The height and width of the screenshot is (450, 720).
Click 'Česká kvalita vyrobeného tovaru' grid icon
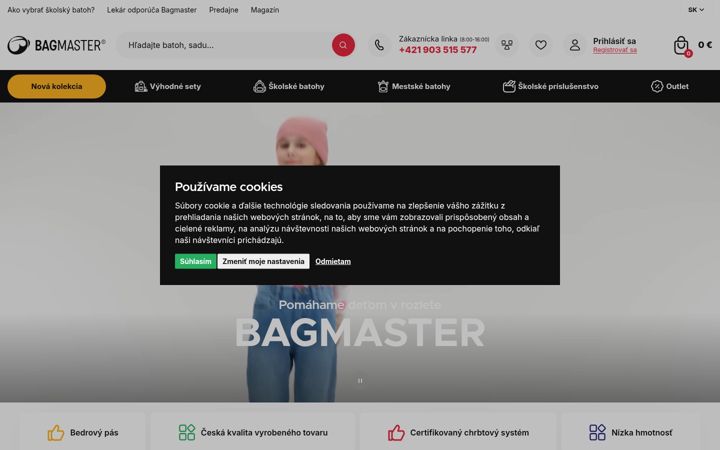pyautogui.click(x=187, y=433)
